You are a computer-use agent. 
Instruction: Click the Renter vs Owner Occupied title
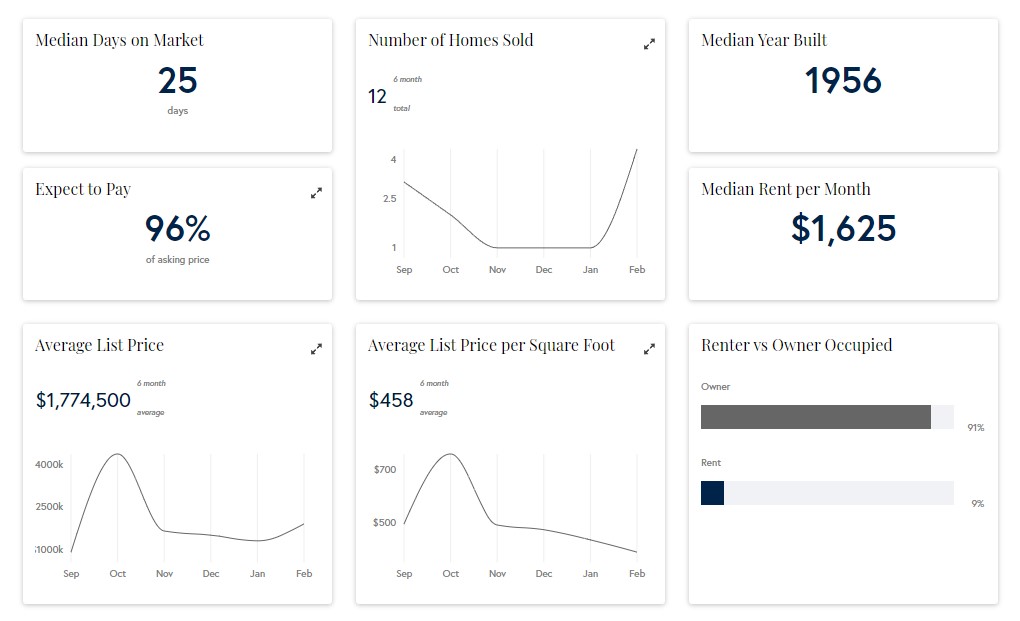click(796, 344)
